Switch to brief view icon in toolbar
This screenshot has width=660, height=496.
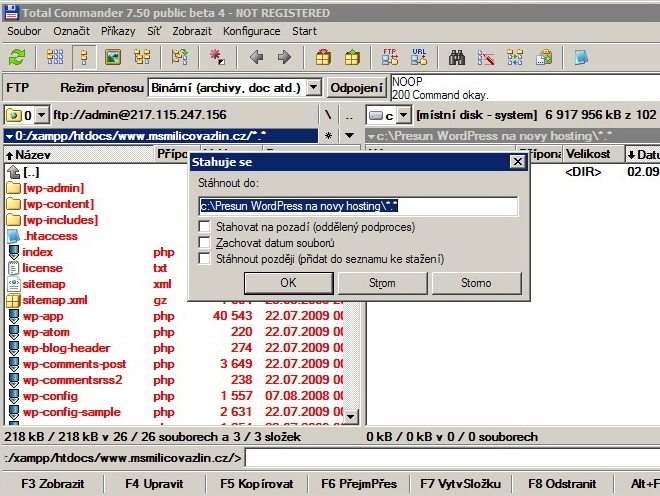(x=55, y=57)
